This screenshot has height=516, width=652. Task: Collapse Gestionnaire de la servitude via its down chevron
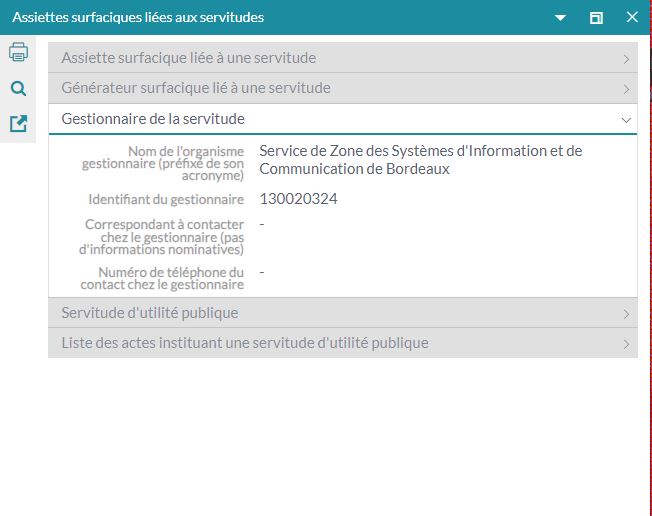[x=626, y=119]
